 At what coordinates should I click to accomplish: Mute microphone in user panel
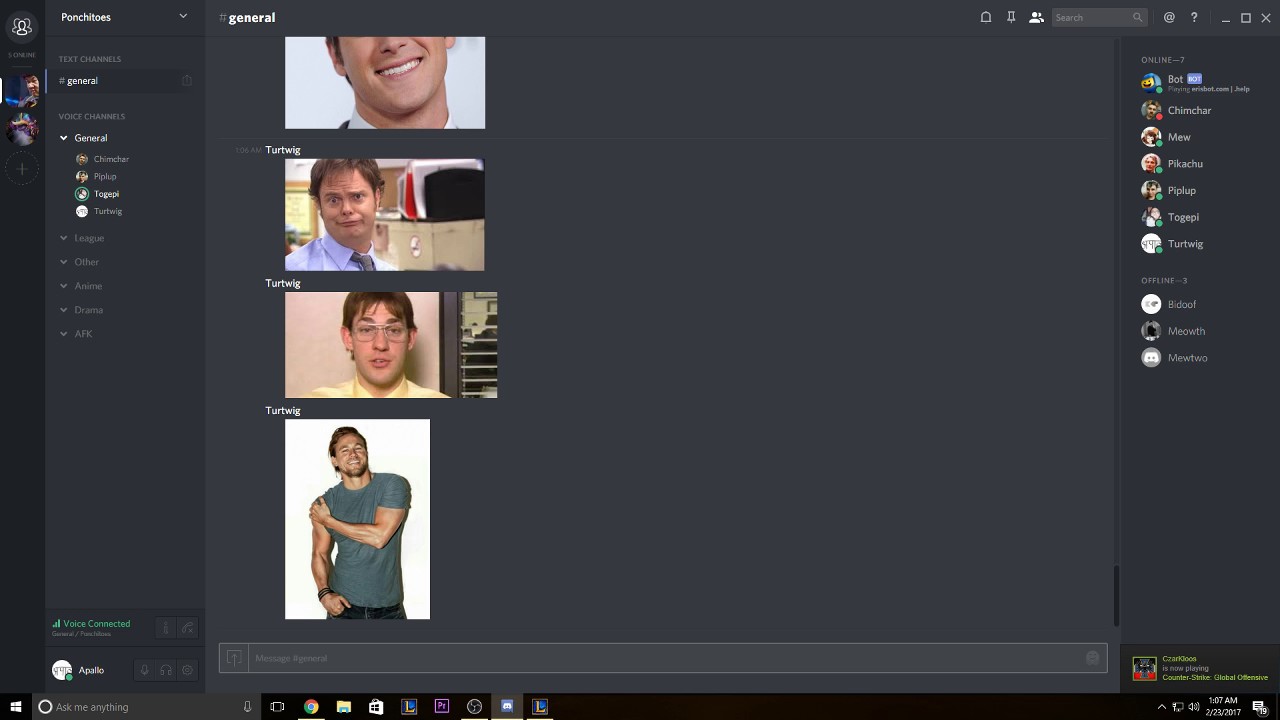[144, 670]
